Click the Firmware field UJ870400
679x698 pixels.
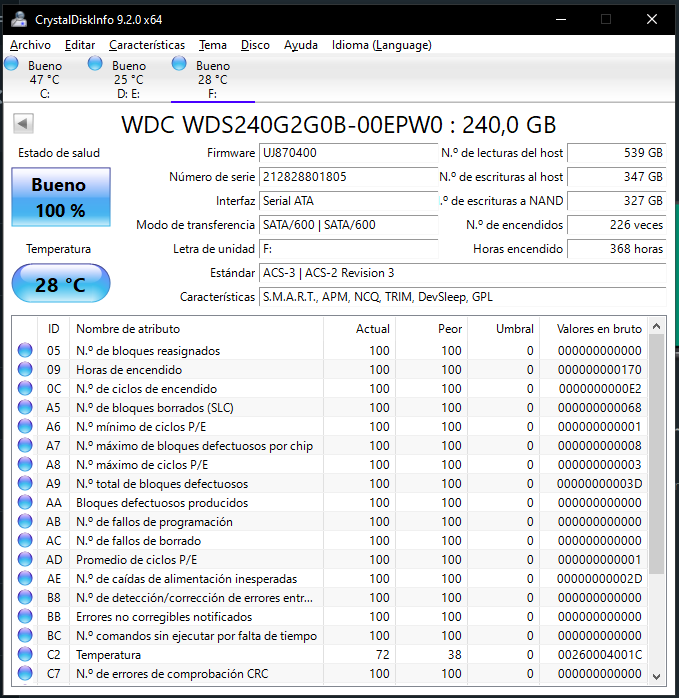[x=349, y=153]
